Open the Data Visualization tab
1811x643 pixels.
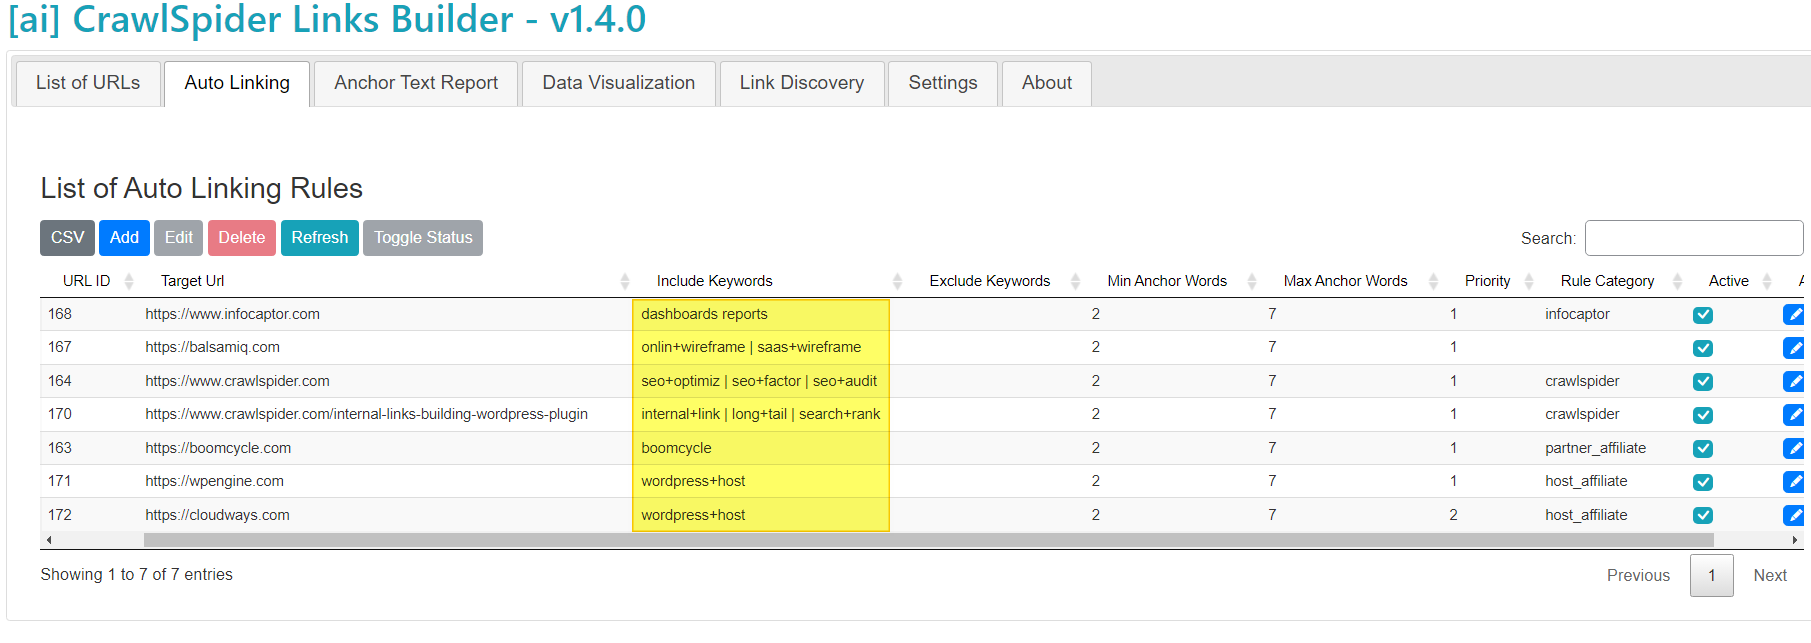point(619,83)
